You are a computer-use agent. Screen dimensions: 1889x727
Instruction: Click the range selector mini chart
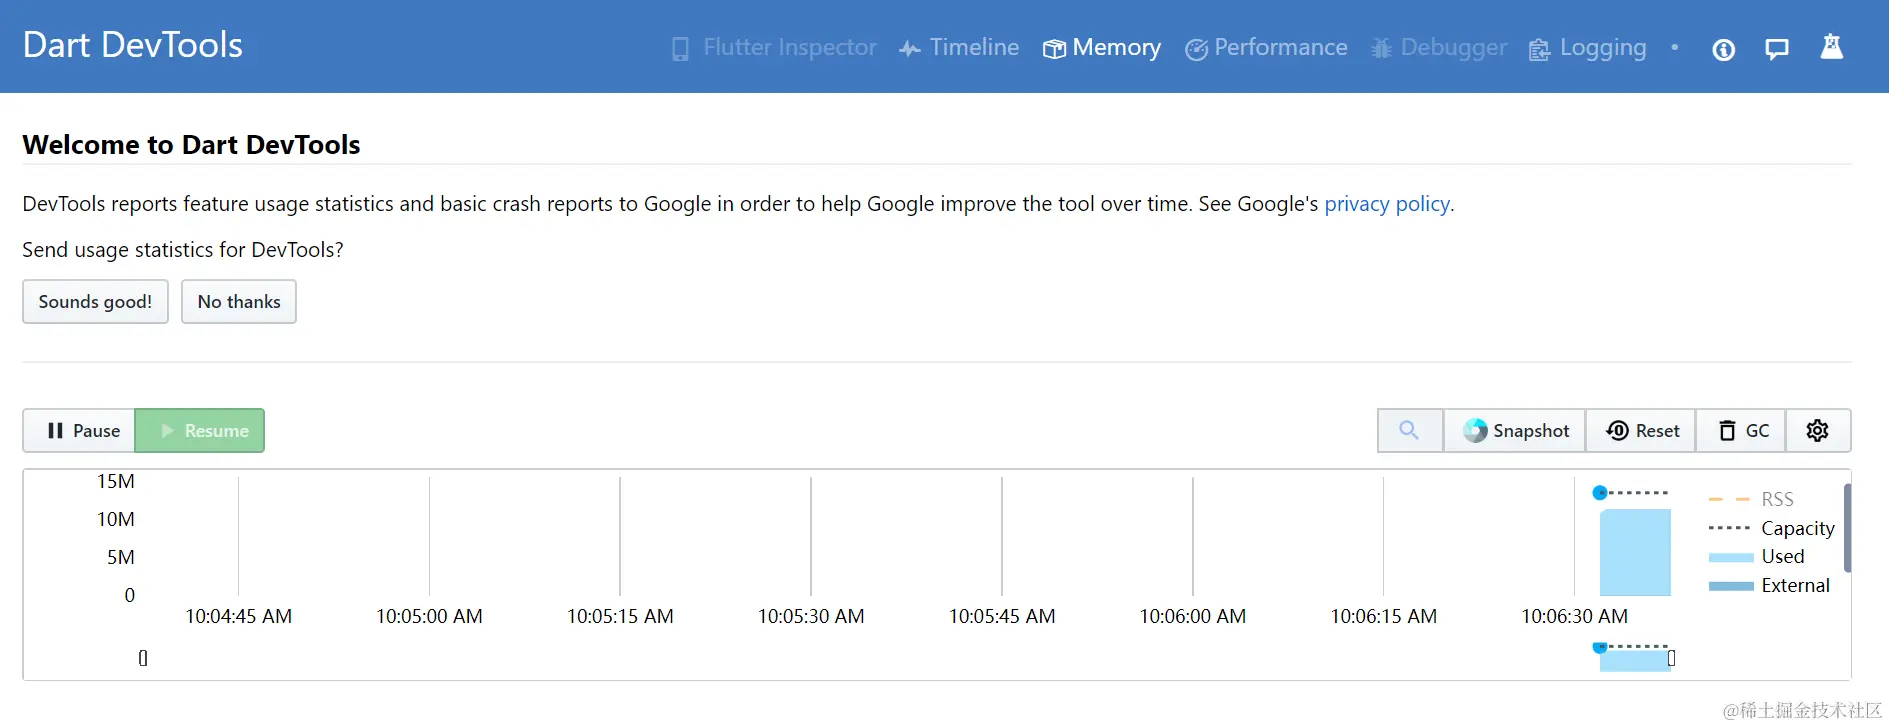point(907,658)
